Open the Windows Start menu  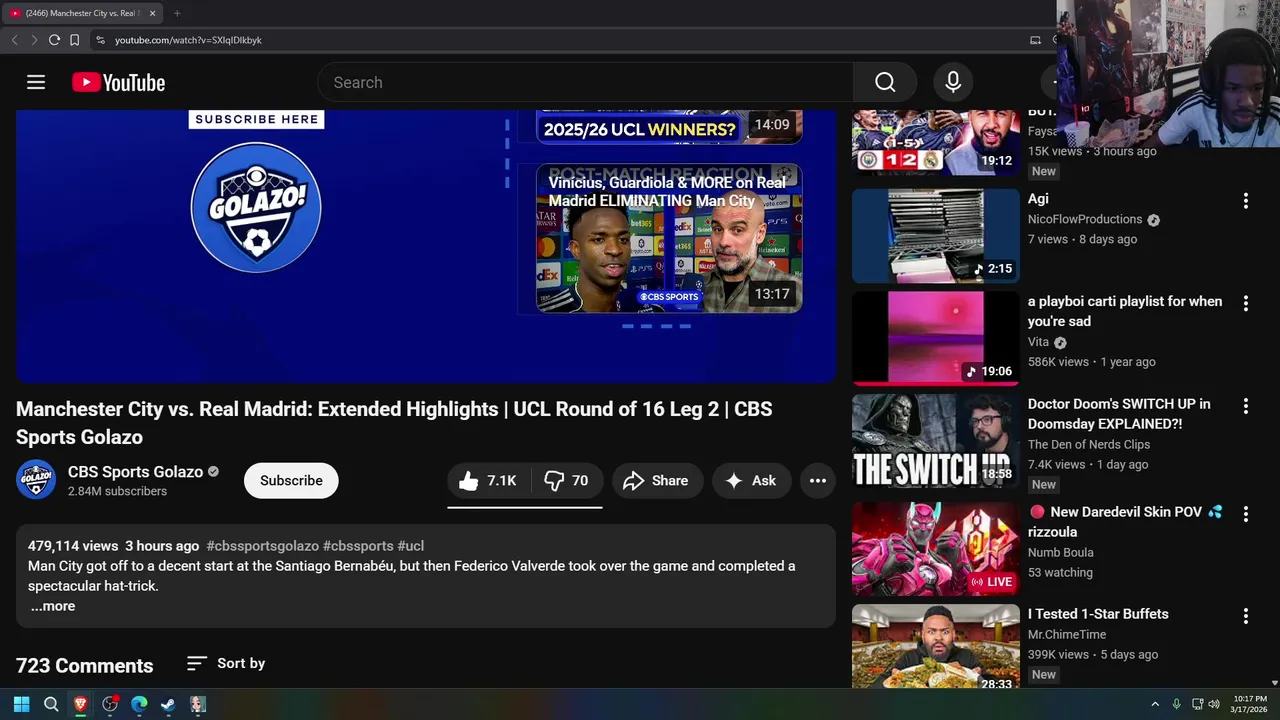click(x=22, y=704)
